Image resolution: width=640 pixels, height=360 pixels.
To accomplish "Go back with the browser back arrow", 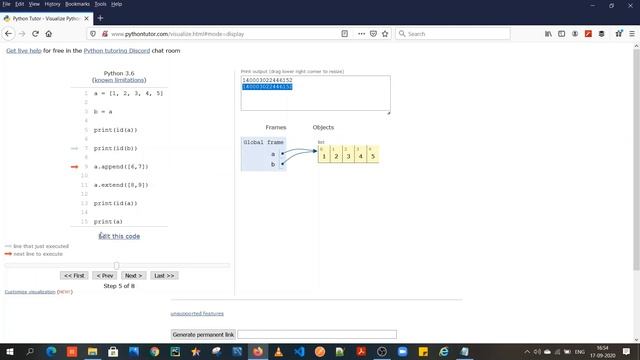I will coord(9,34).
